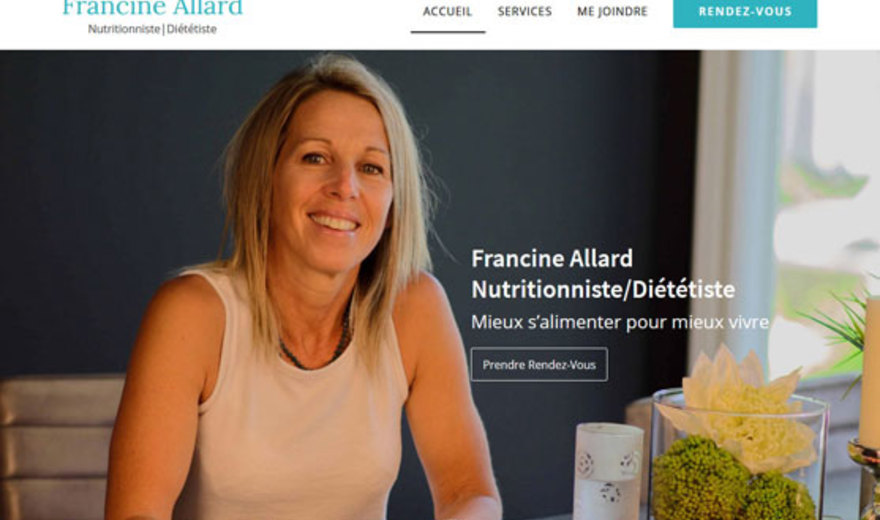Viewport: 880px width, 520px height.
Task: Click the teal Rendez-Vous button
Action: pos(745,12)
